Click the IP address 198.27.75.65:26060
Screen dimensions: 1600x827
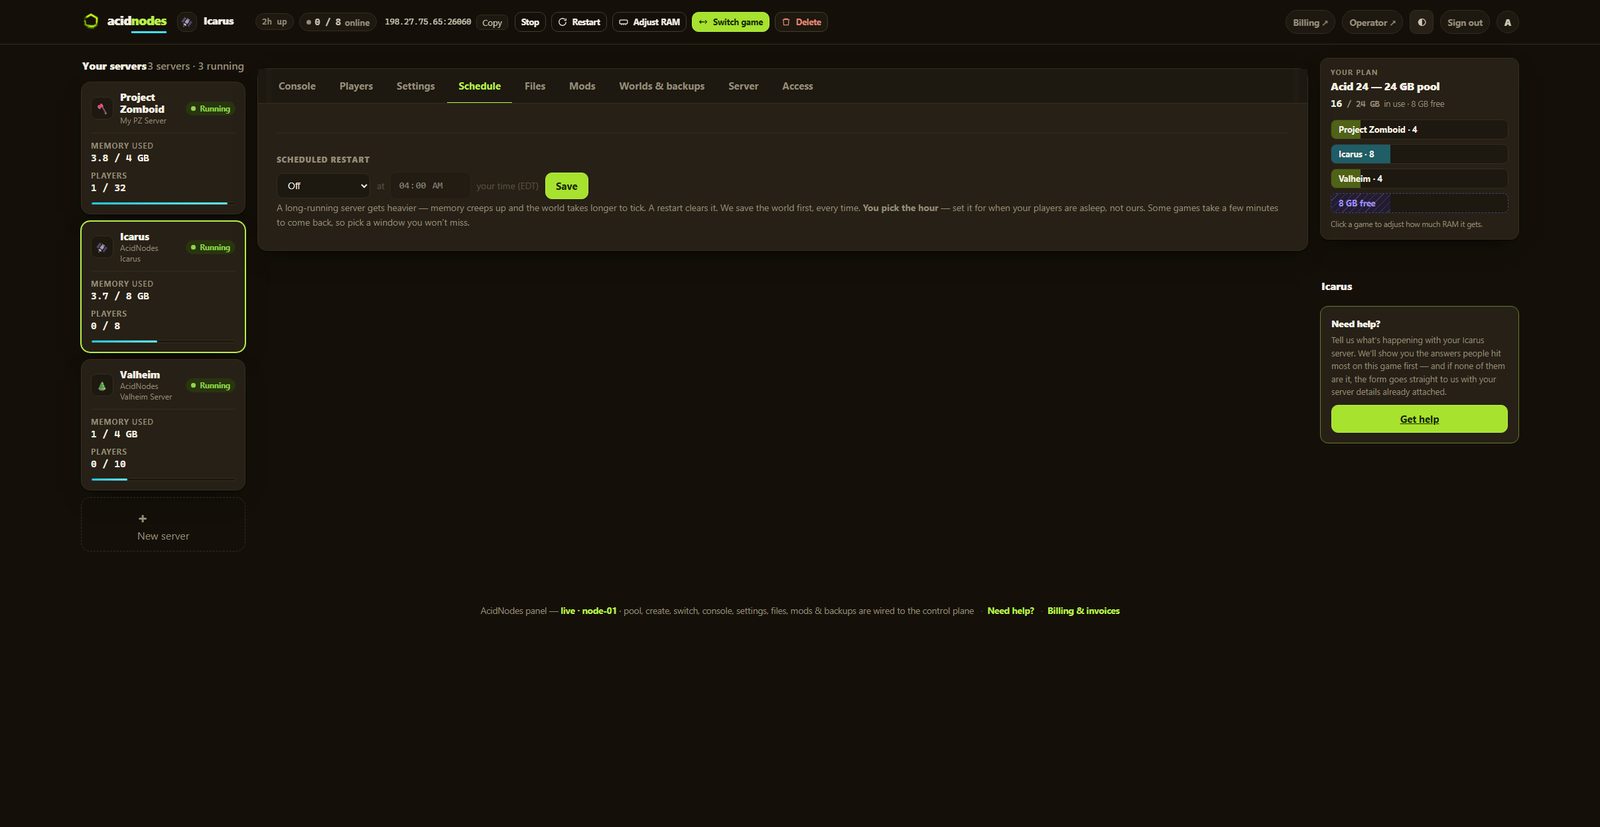(428, 22)
